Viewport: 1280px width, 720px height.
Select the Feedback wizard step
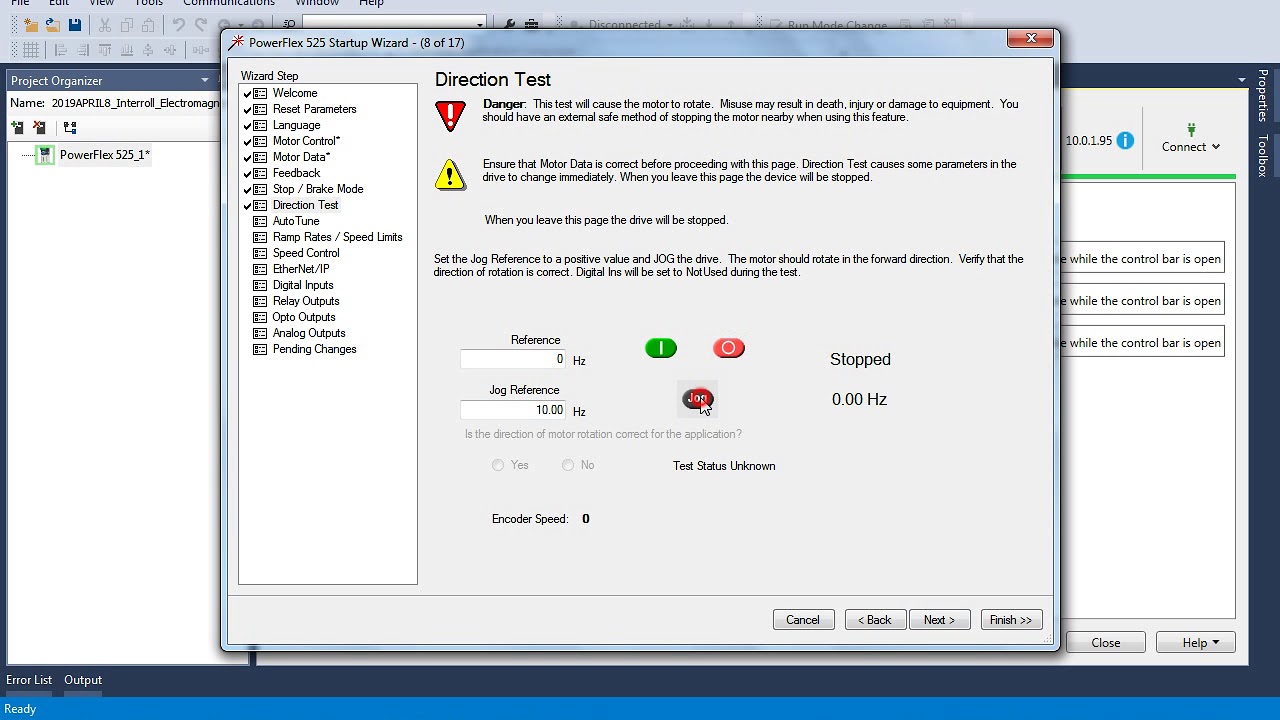click(x=296, y=173)
